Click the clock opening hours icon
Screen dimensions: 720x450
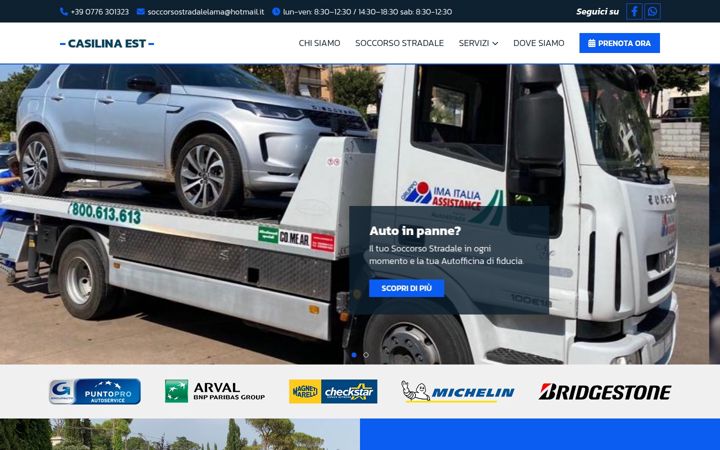point(276,11)
